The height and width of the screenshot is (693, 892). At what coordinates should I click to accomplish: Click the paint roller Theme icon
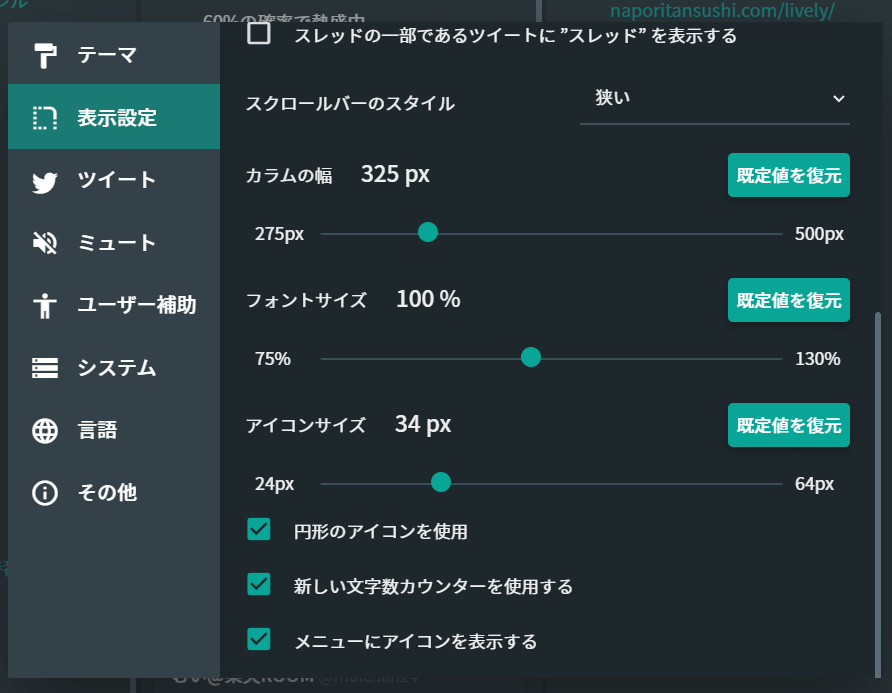pyautogui.click(x=45, y=56)
